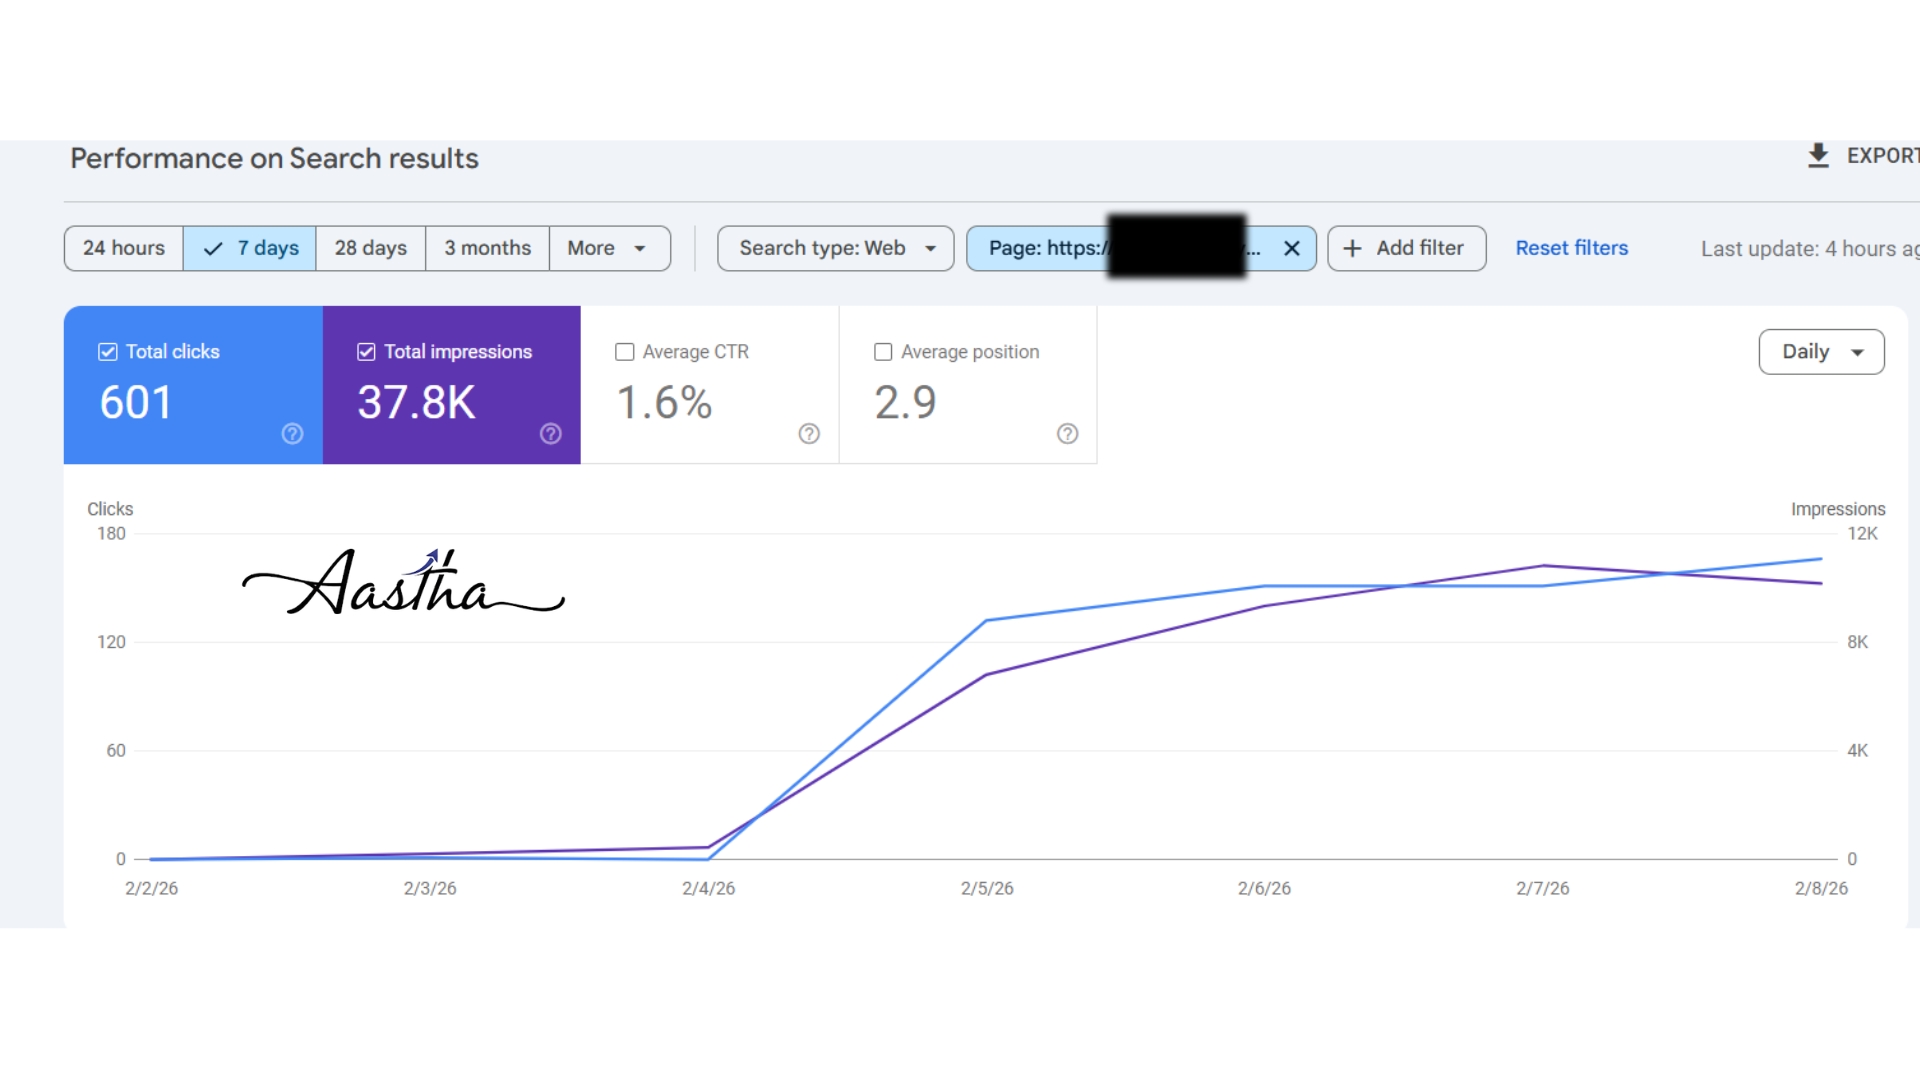Open help icon on Total impressions card
This screenshot has width=1920, height=1080.
551,434
